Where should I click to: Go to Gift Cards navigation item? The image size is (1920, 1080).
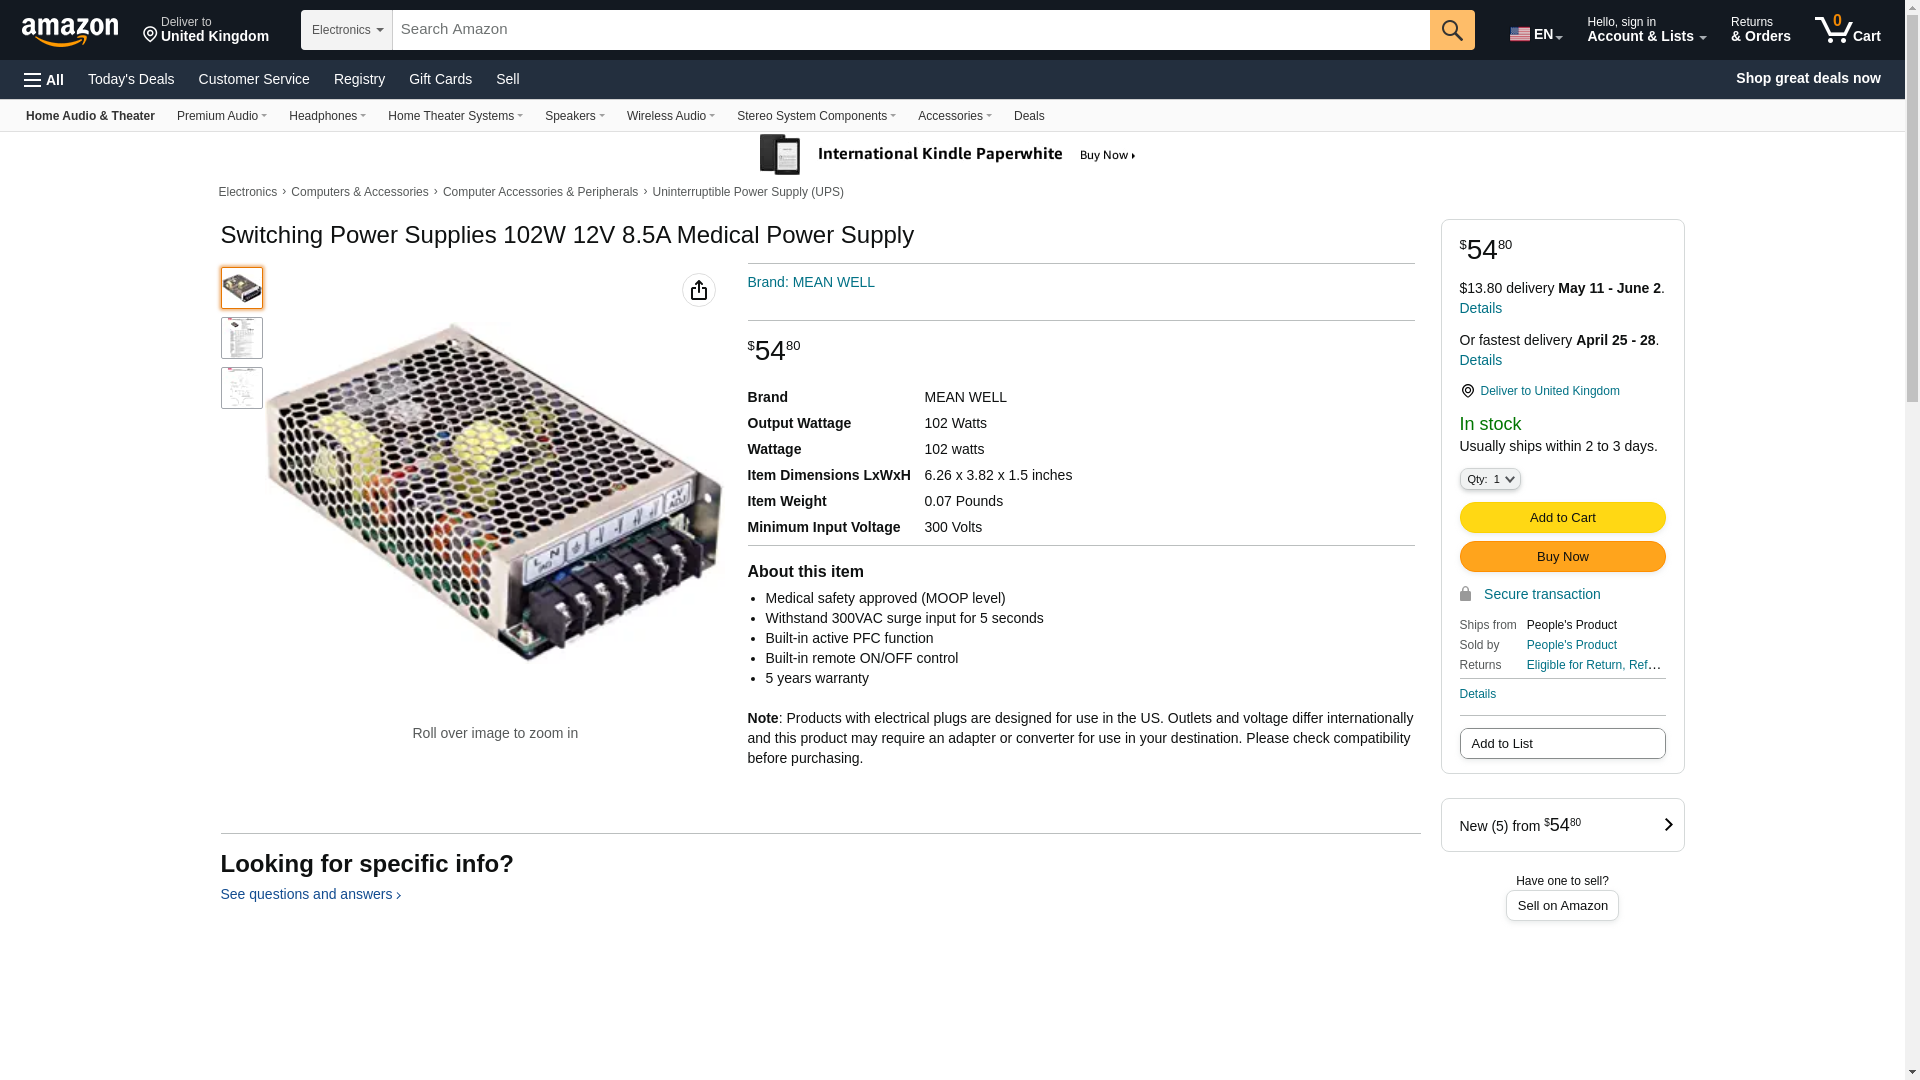tap(440, 79)
